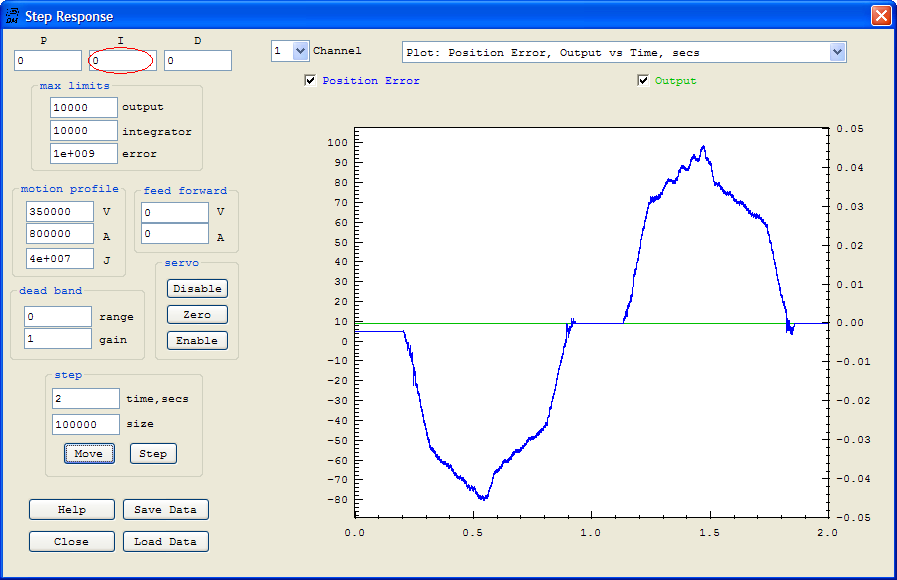Expand the Plot type dropdown
The height and width of the screenshot is (580, 897).
(837, 52)
